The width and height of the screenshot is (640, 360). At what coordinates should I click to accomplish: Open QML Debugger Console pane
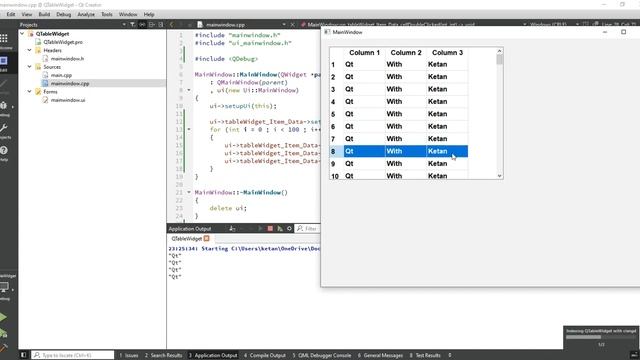point(322,355)
